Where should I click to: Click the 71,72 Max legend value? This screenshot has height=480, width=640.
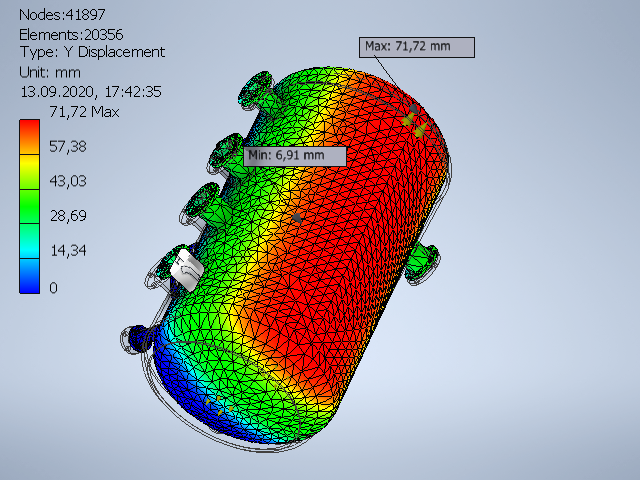84,112
